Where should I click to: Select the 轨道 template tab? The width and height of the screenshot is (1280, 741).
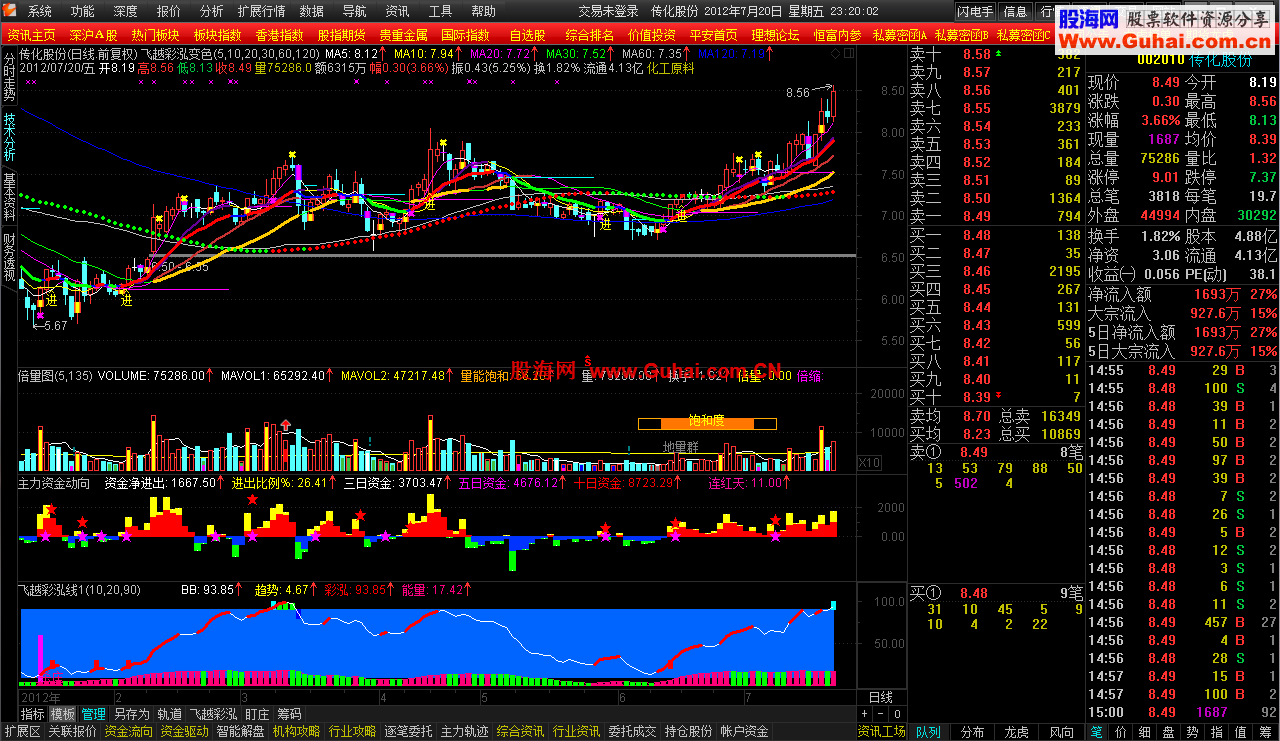pos(169,714)
